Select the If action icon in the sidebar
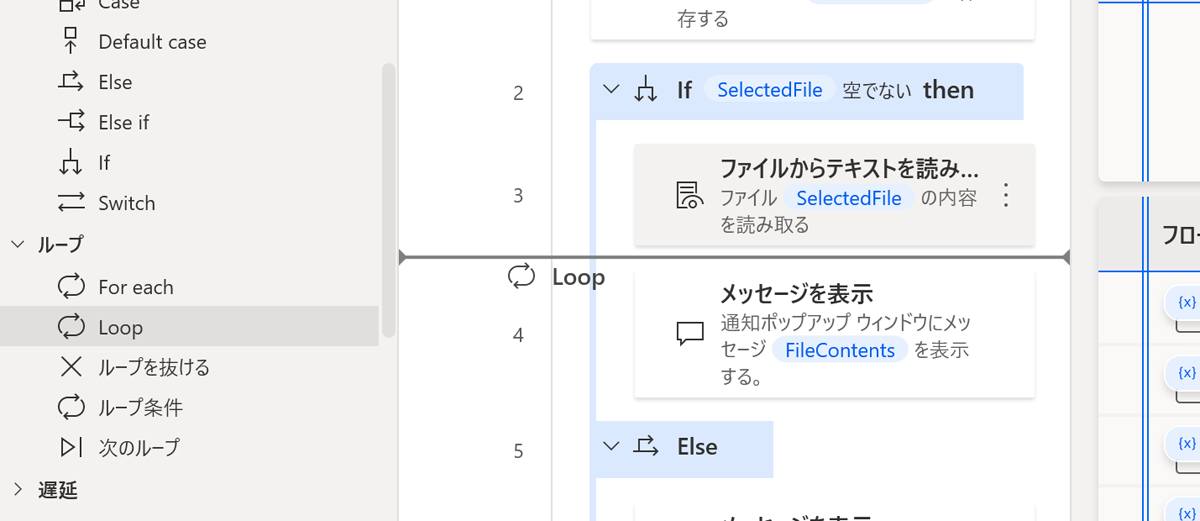The width and height of the screenshot is (1200, 521). click(71, 162)
